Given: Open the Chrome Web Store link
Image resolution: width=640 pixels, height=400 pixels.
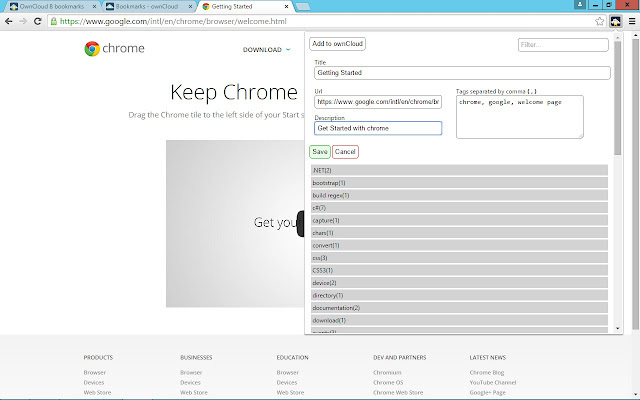Looking at the screenshot, I should (398, 393).
